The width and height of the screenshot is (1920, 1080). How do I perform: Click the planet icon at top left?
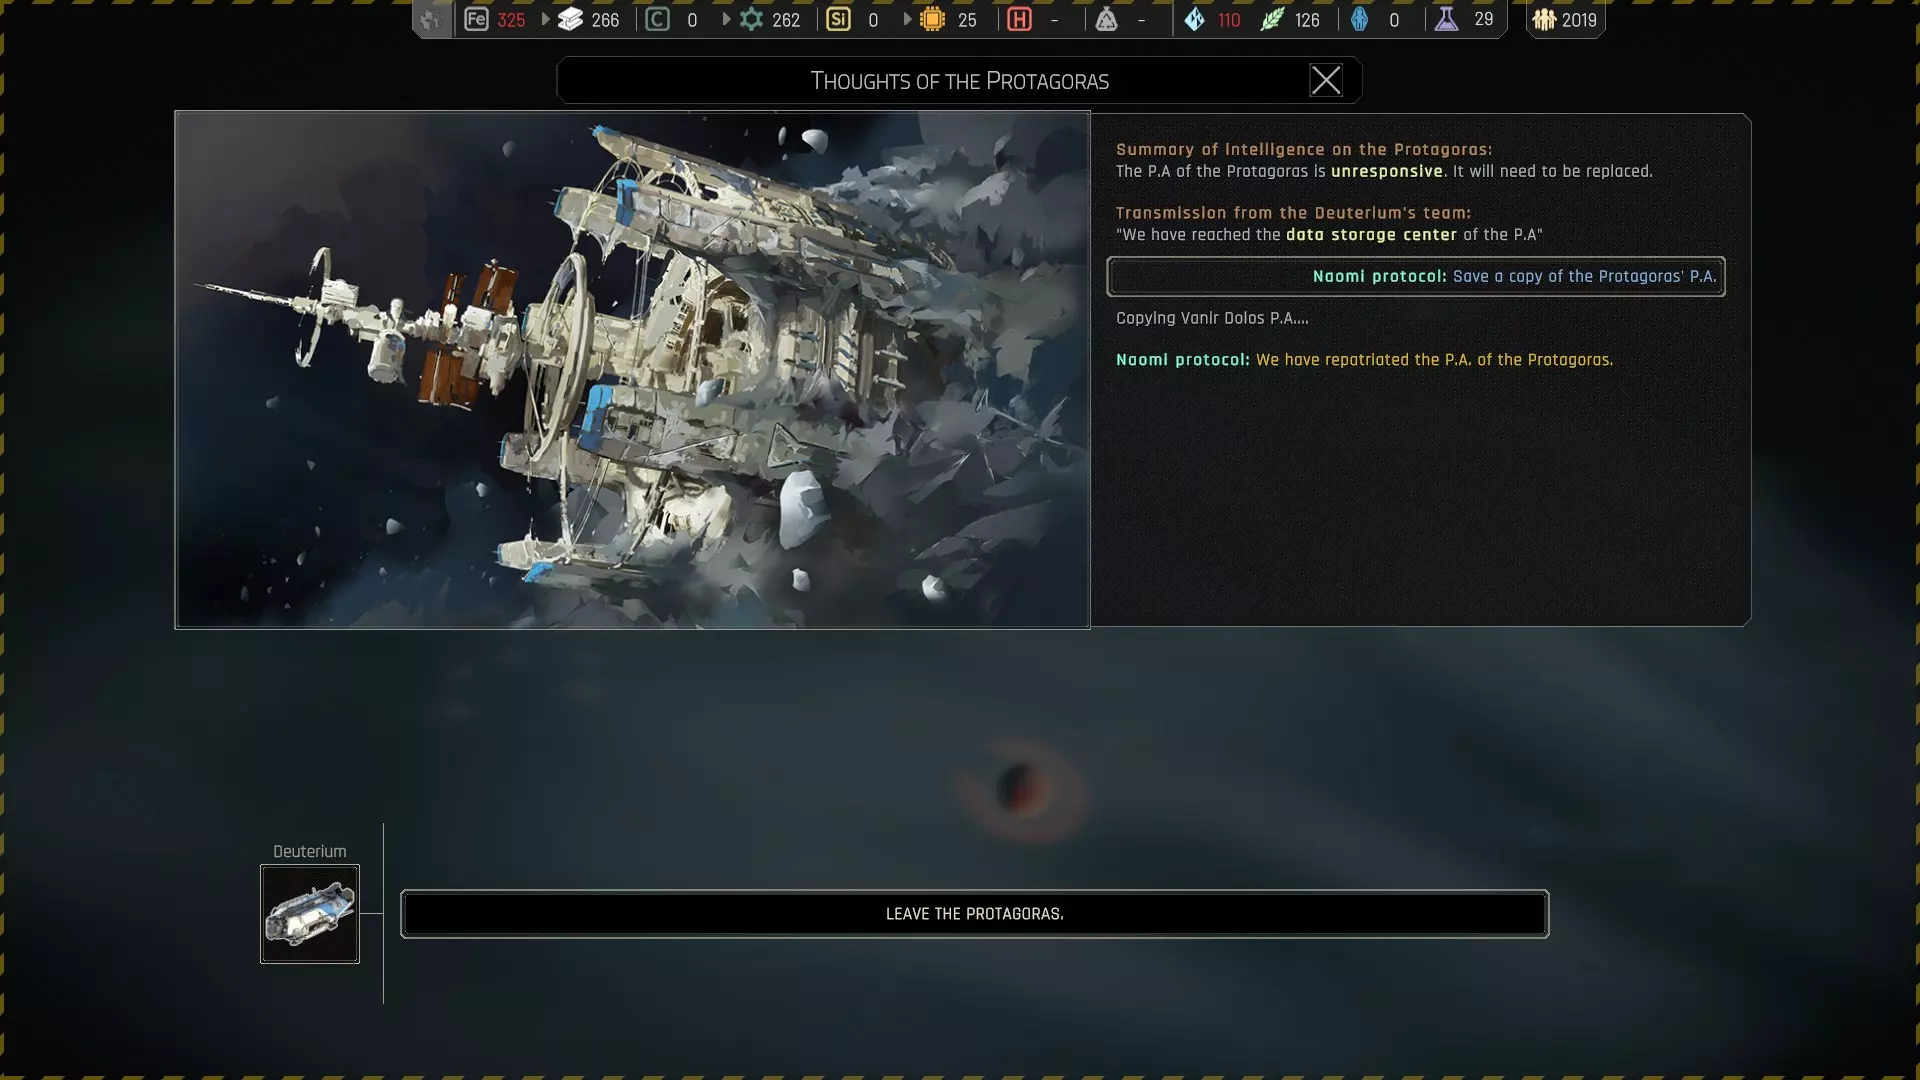(x=431, y=19)
